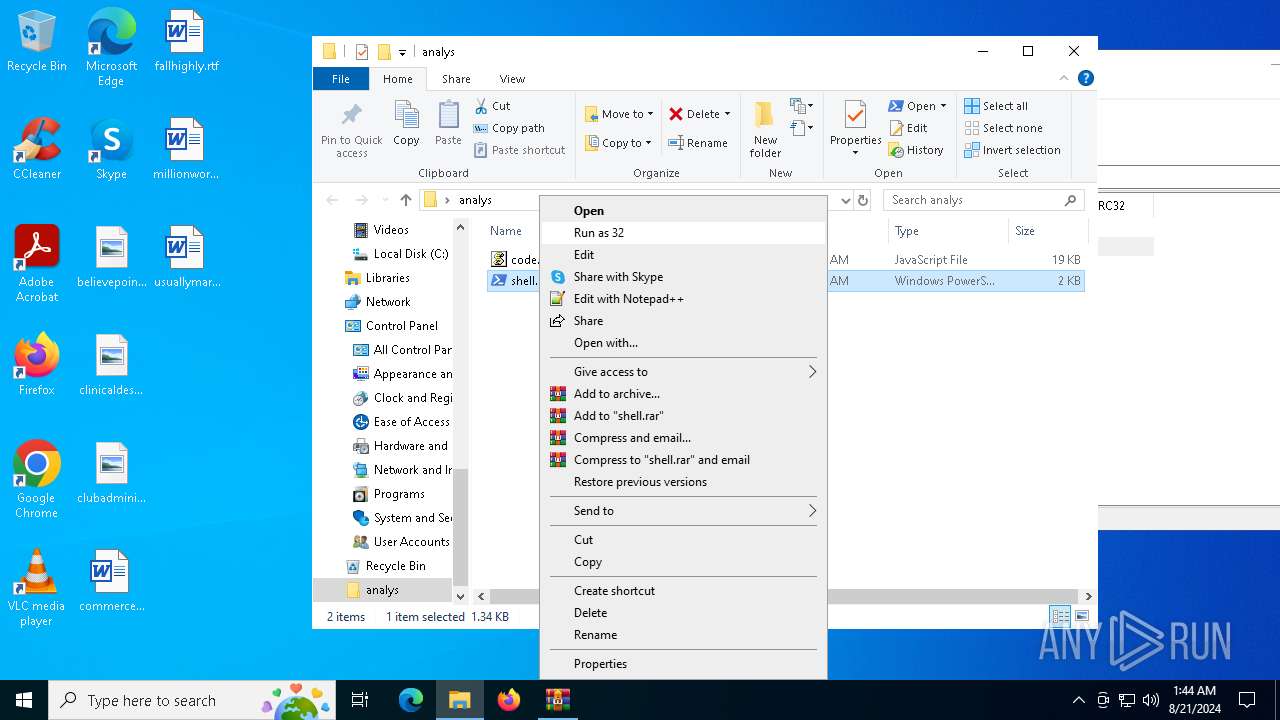Open WinRAR from the taskbar
1280x720 pixels.
coord(557,700)
